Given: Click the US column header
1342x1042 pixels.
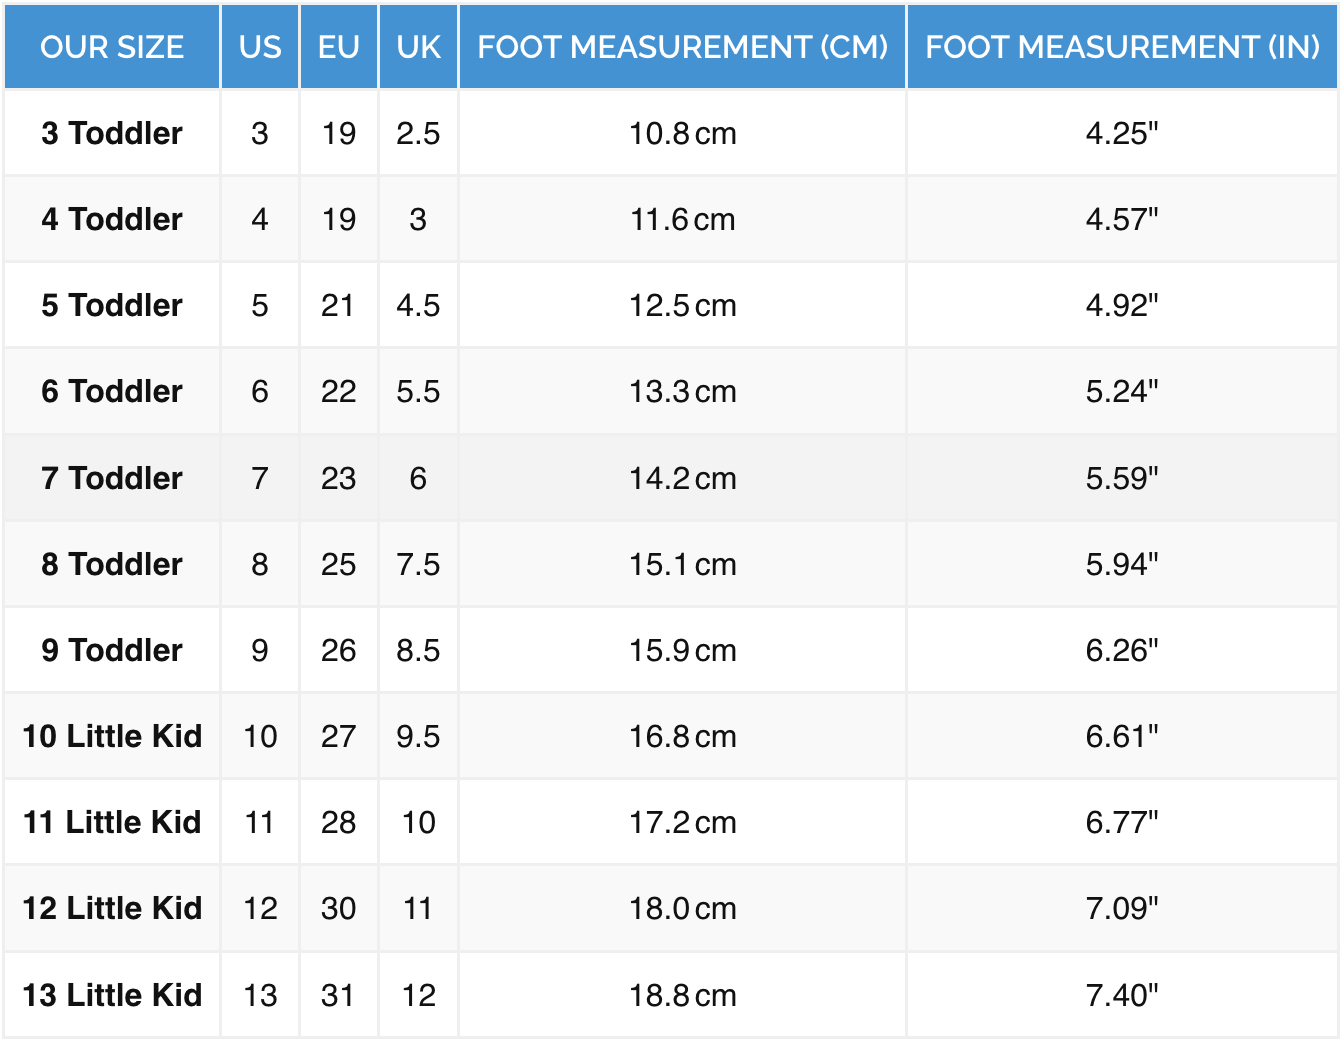Looking at the screenshot, I should (x=260, y=47).
